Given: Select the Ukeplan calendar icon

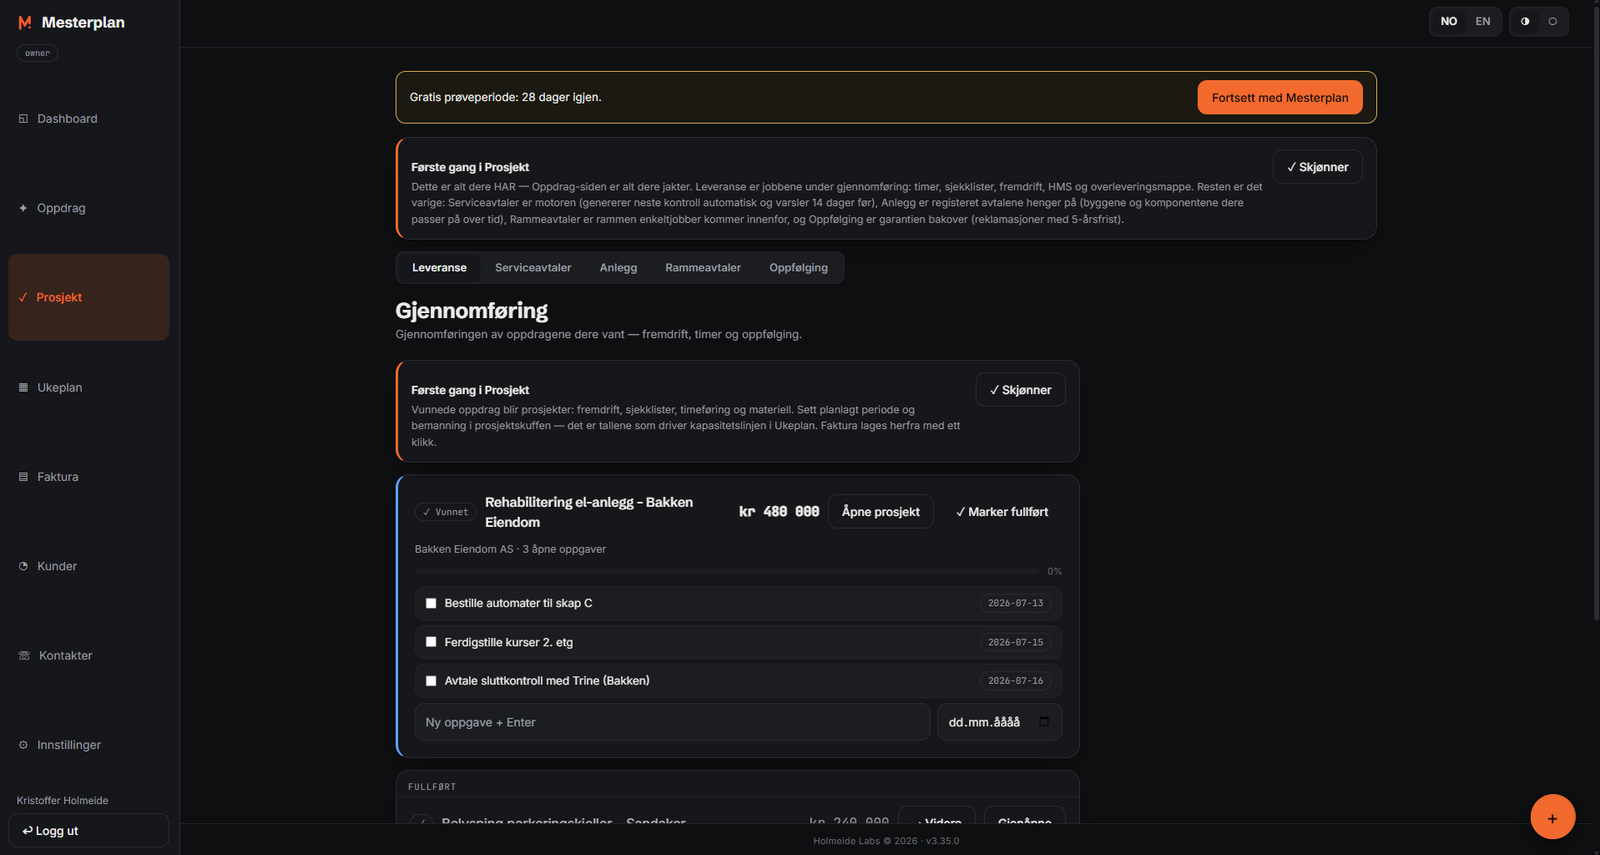Looking at the screenshot, I should click(x=23, y=388).
